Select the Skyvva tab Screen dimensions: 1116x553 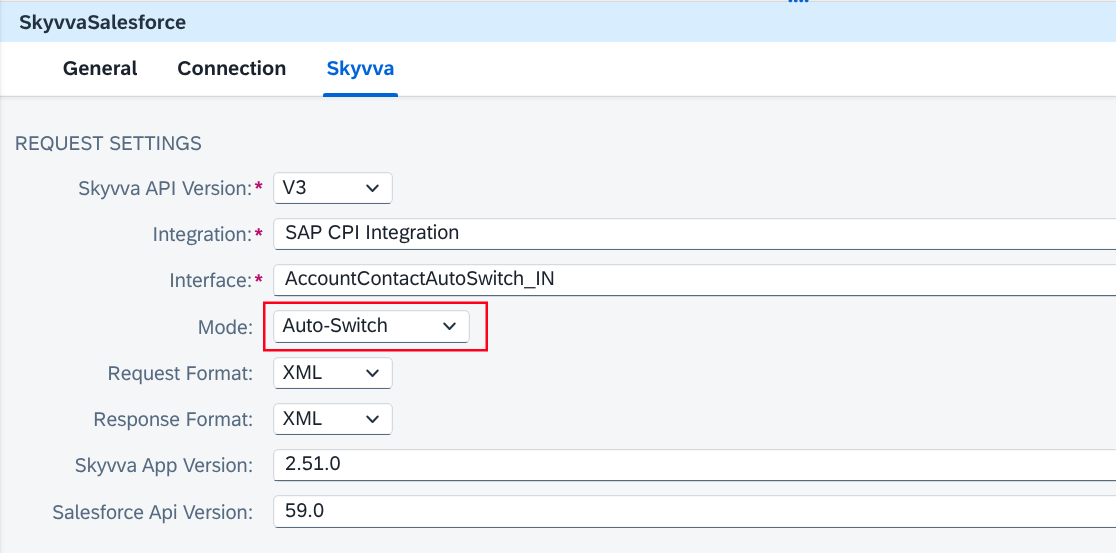pos(360,68)
